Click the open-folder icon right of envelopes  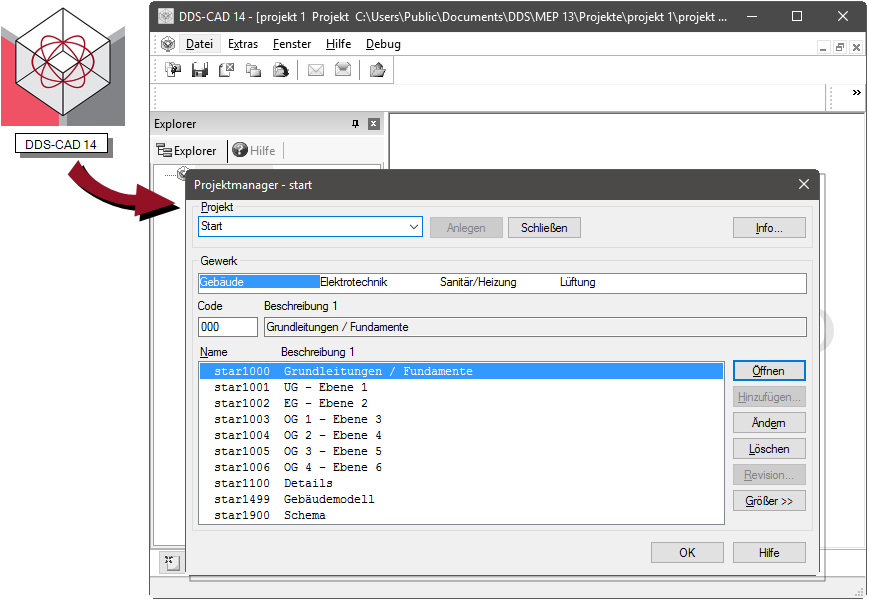[x=377, y=70]
